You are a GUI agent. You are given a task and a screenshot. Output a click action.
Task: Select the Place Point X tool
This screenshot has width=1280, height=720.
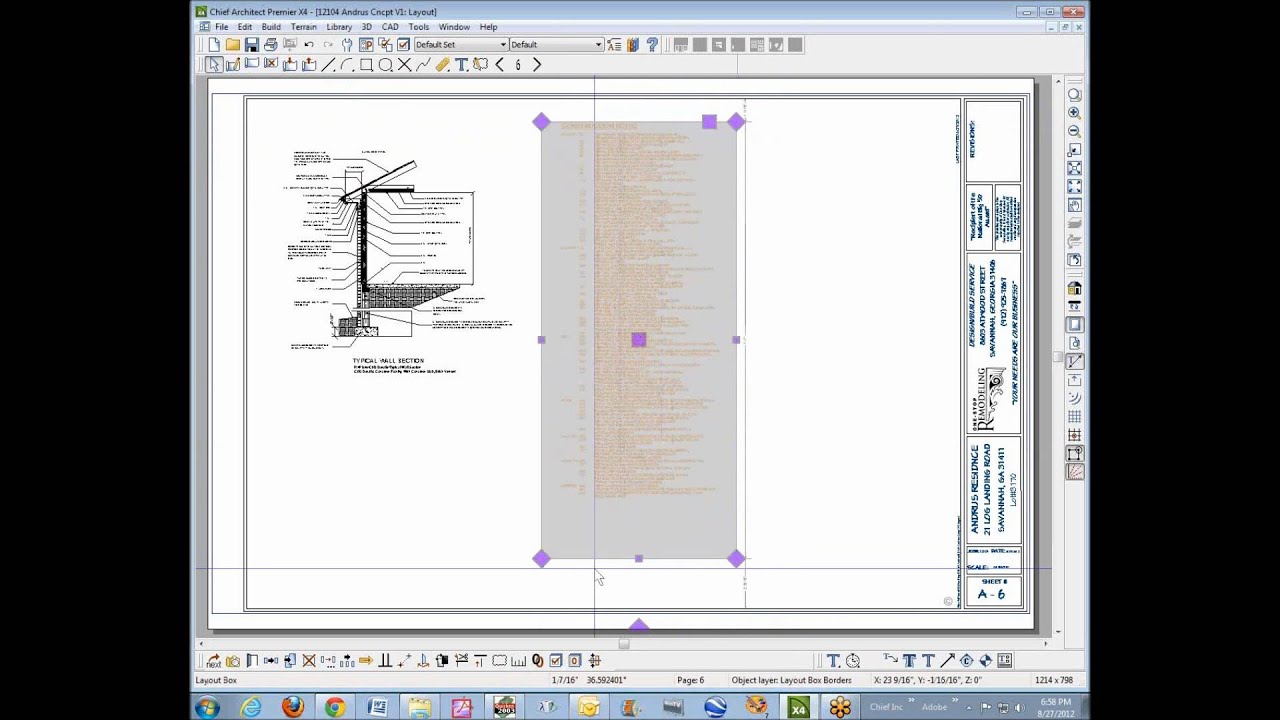404,65
